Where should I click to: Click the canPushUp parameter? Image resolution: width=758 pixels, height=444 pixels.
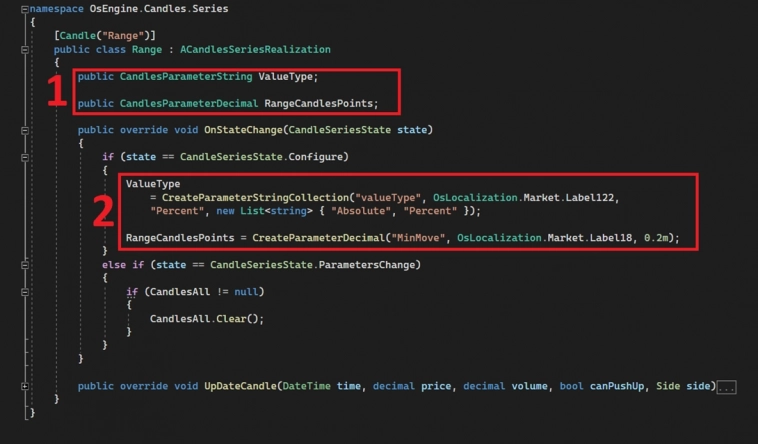point(617,386)
